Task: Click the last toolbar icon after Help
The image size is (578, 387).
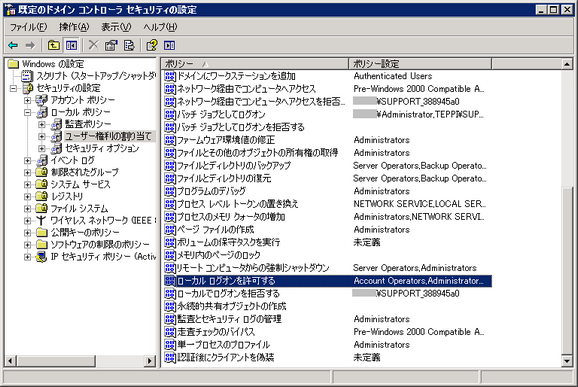Action: click(x=169, y=45)
